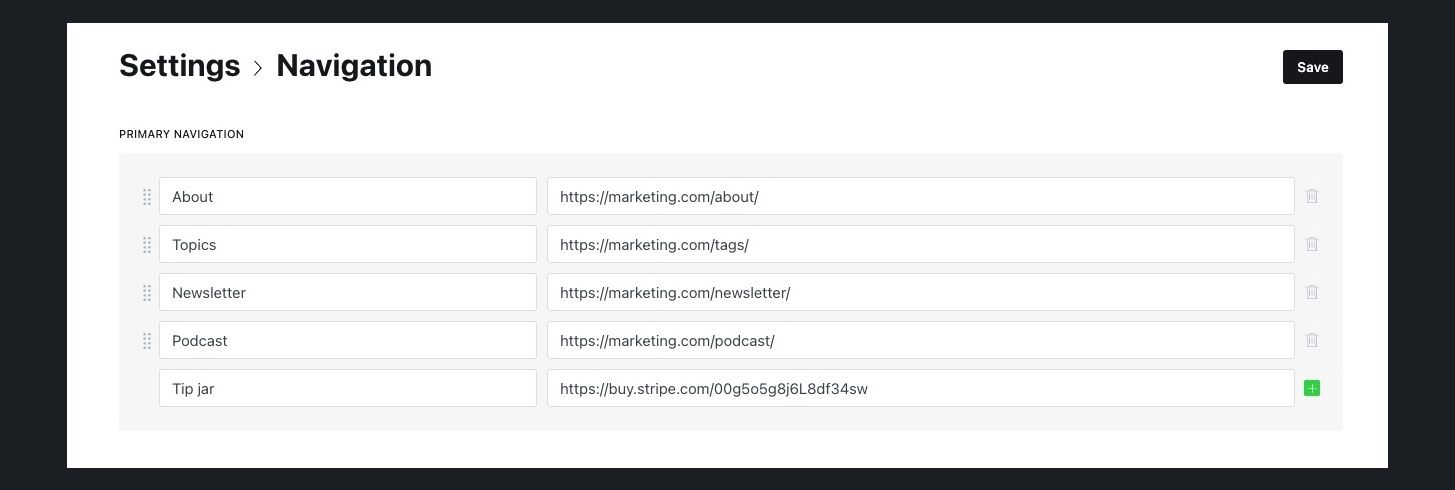This screenshot has height=490, width=1455.
Task: Click the buy.stripe.com URL field
Action: [920, 388]
